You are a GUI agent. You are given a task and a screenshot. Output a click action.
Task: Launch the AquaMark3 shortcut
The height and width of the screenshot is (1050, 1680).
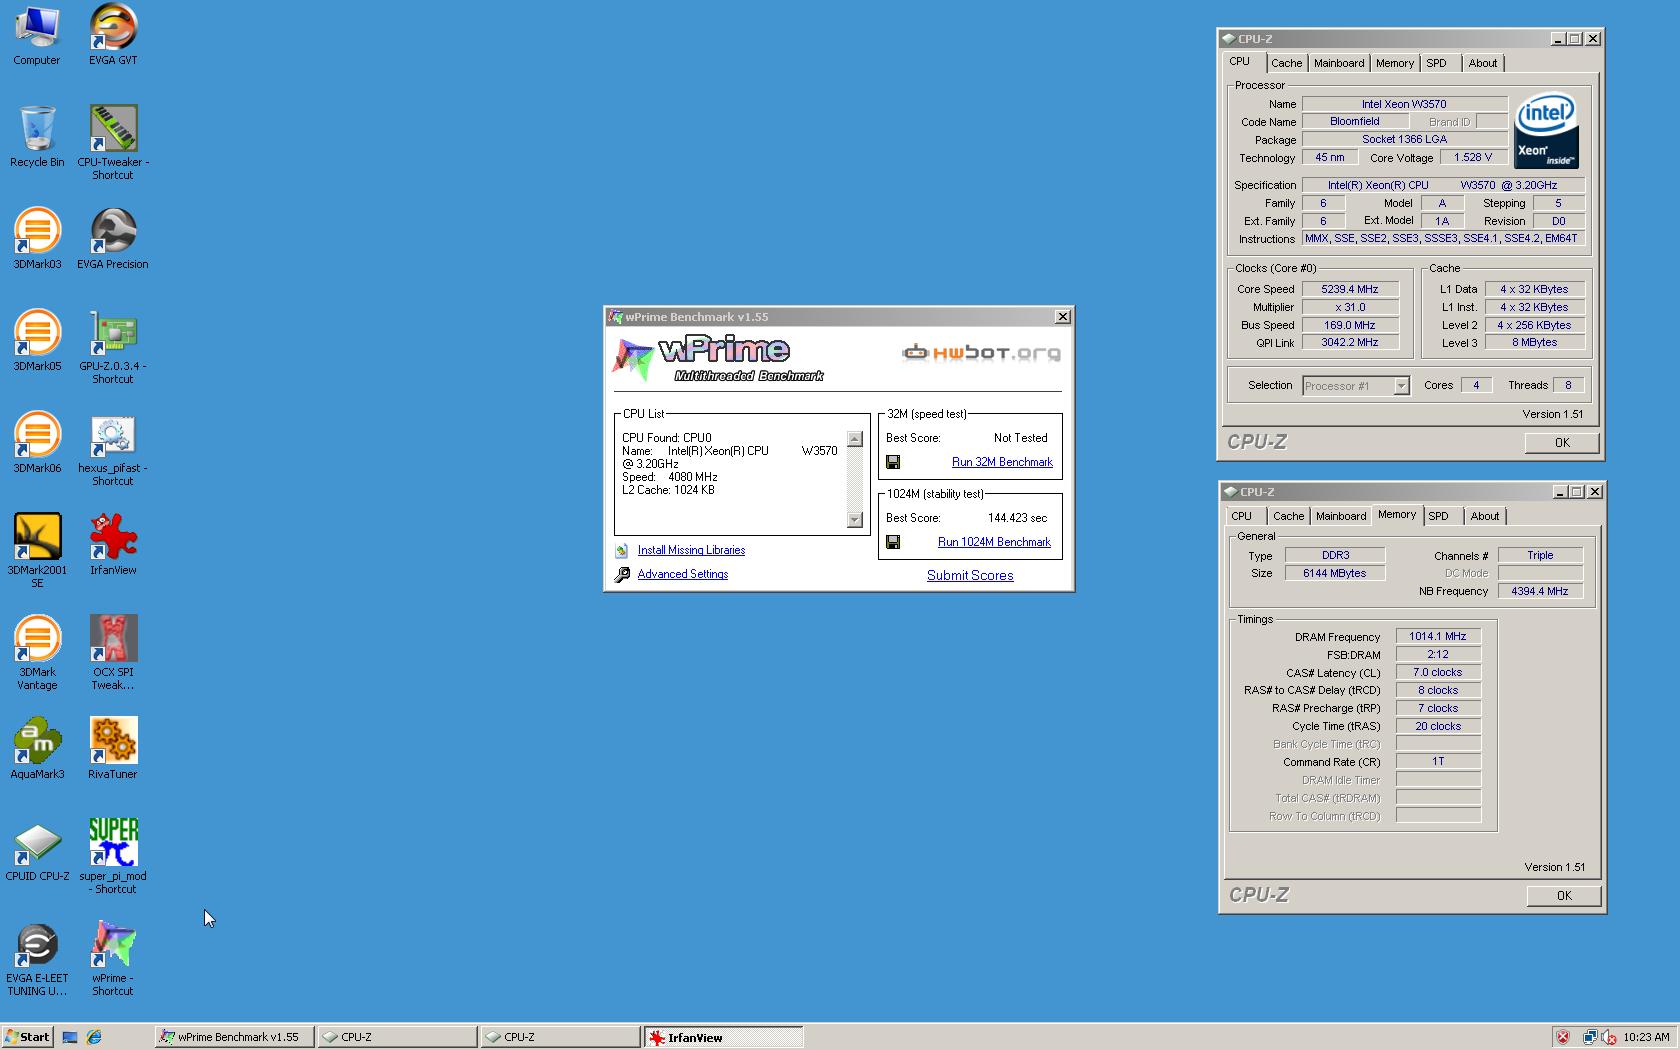click(x=37, y=749)
